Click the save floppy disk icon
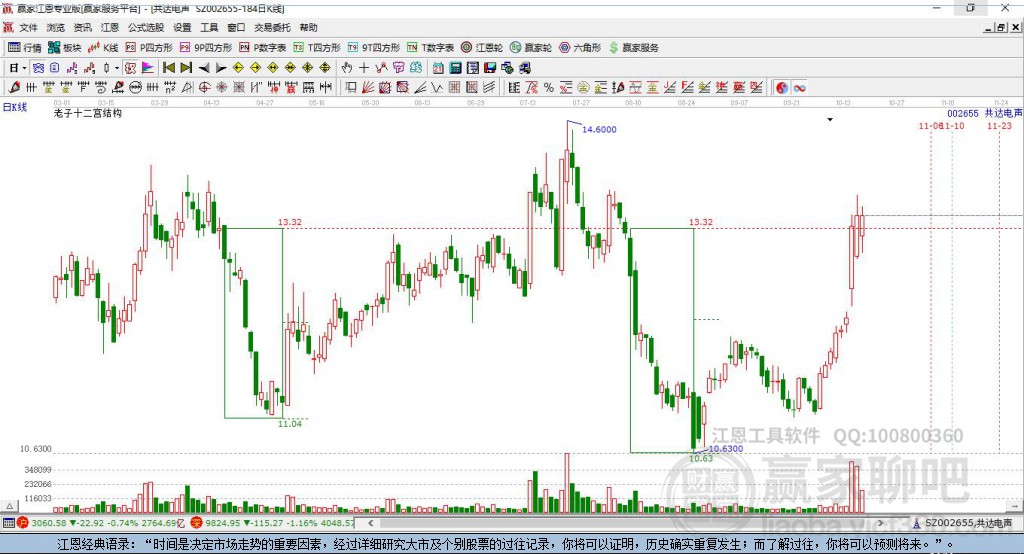Screen dimensions: 1024x554 click(490, 68)
